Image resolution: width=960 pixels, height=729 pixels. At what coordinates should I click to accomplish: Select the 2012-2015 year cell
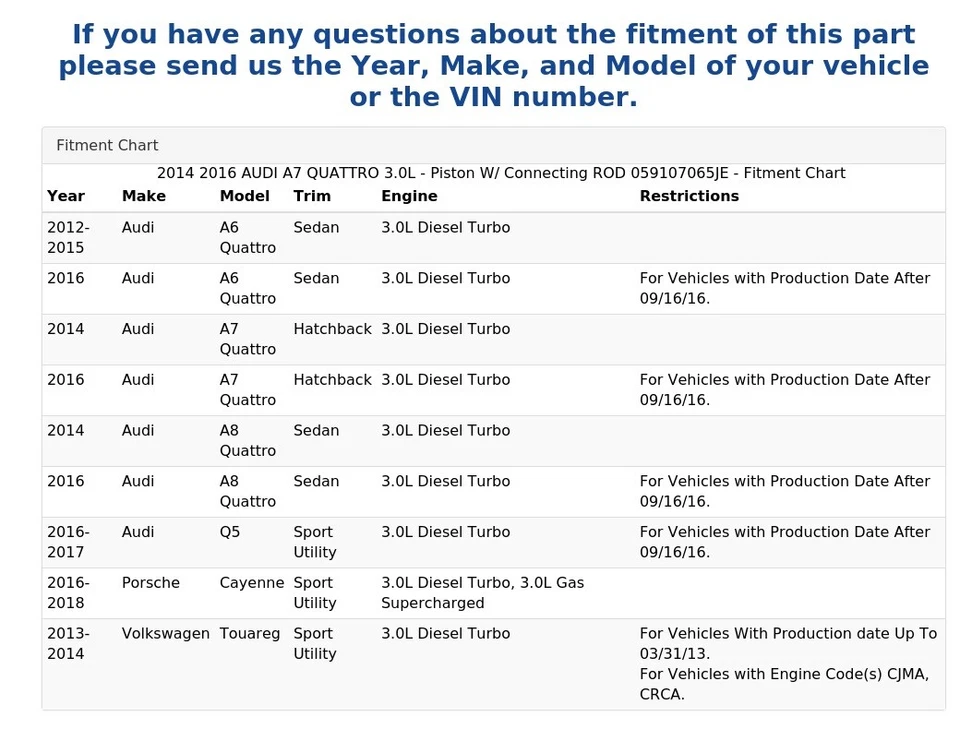click(68, 237)
